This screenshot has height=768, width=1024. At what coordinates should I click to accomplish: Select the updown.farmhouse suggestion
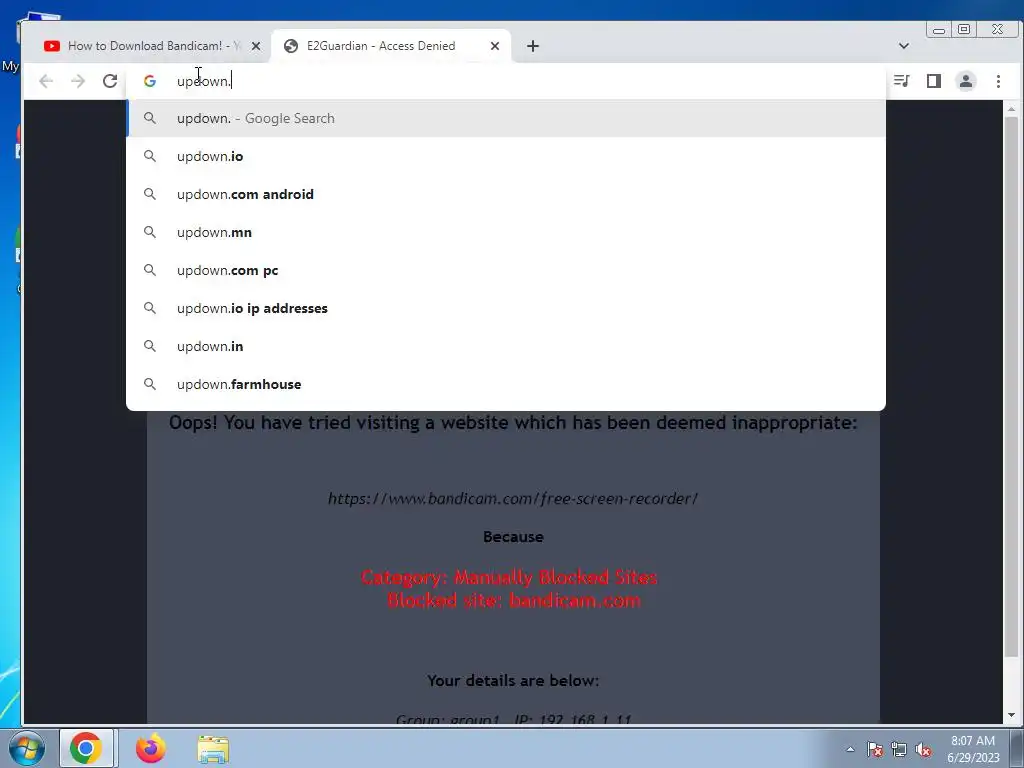click(x=506, y=384)
